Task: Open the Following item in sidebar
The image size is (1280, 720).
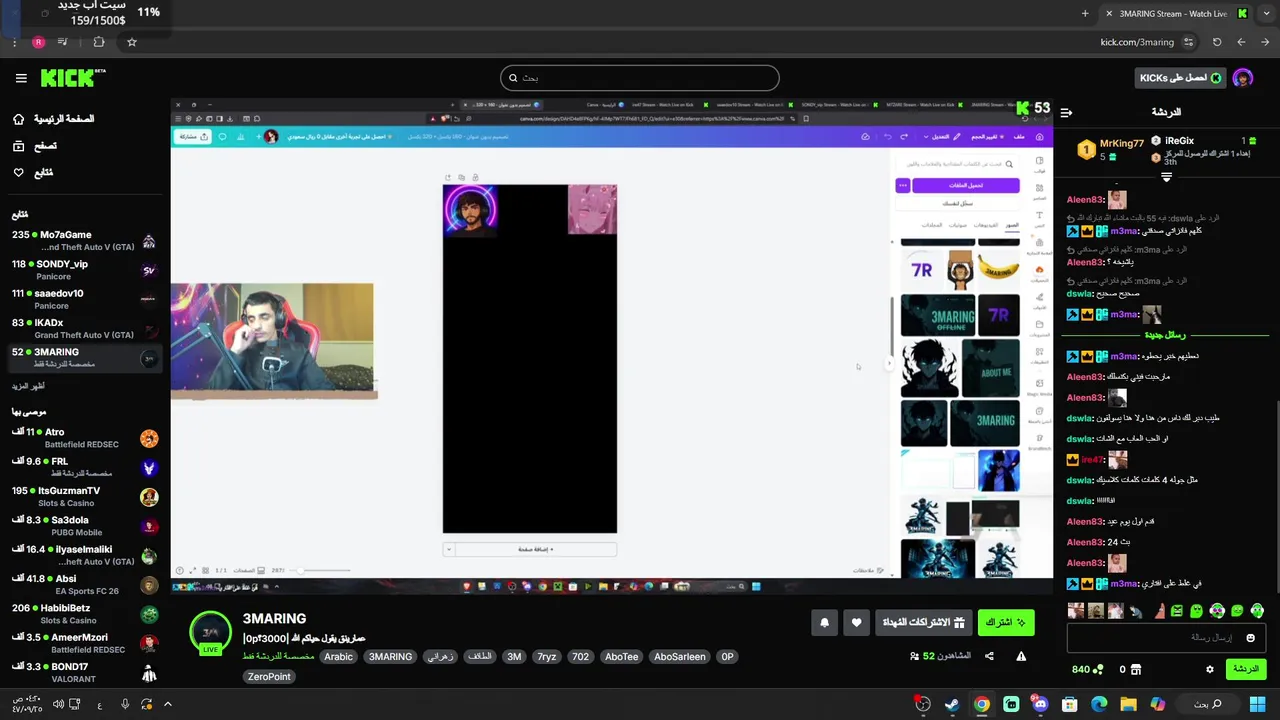Action: click(34, 173)
